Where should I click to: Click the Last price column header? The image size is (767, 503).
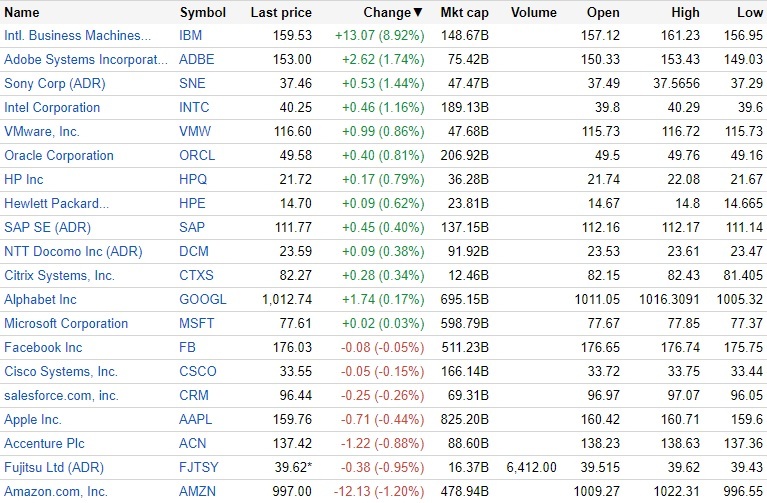[x=281, y=13]
